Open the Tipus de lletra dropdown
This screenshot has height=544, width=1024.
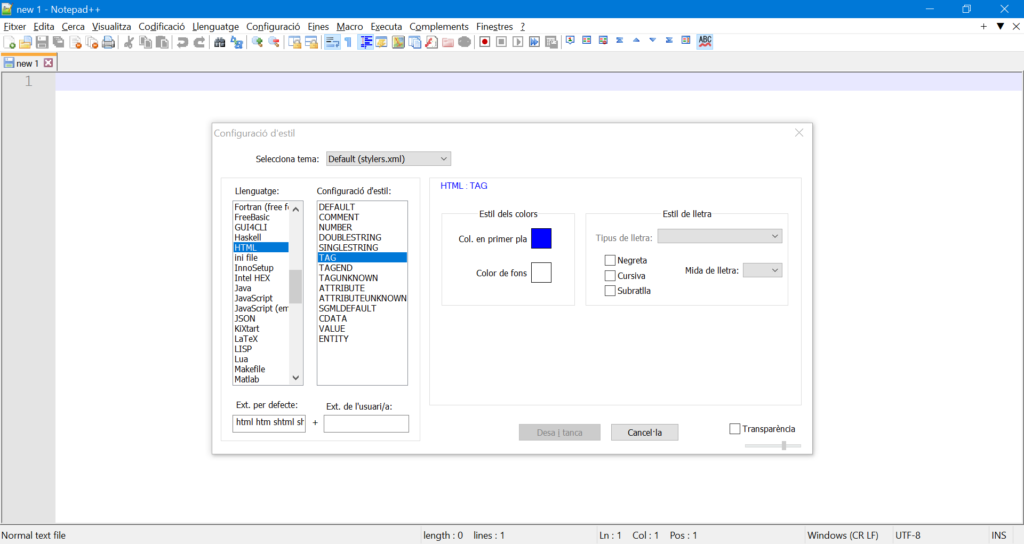coord(719,237)
